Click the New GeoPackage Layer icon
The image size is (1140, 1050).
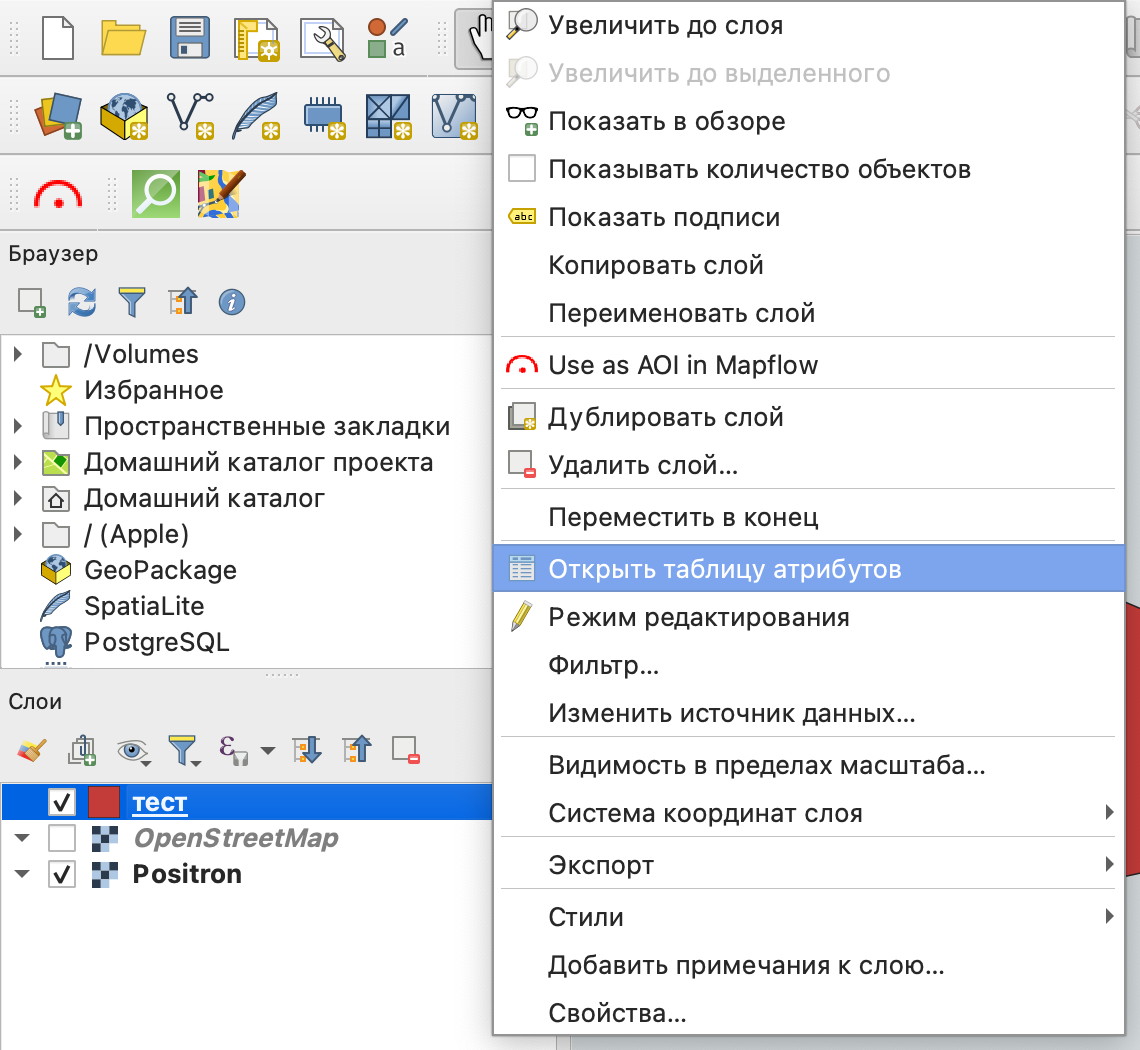pos(124,116)
